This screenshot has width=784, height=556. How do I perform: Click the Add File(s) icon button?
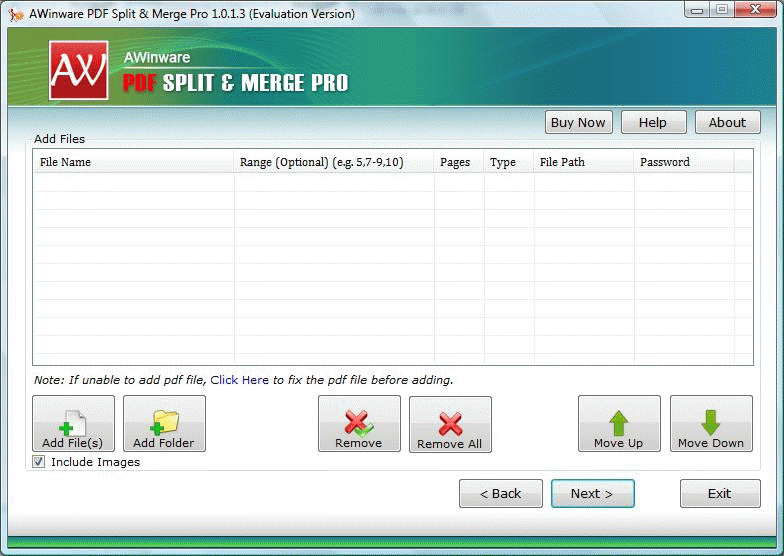(x=74, y=424)
